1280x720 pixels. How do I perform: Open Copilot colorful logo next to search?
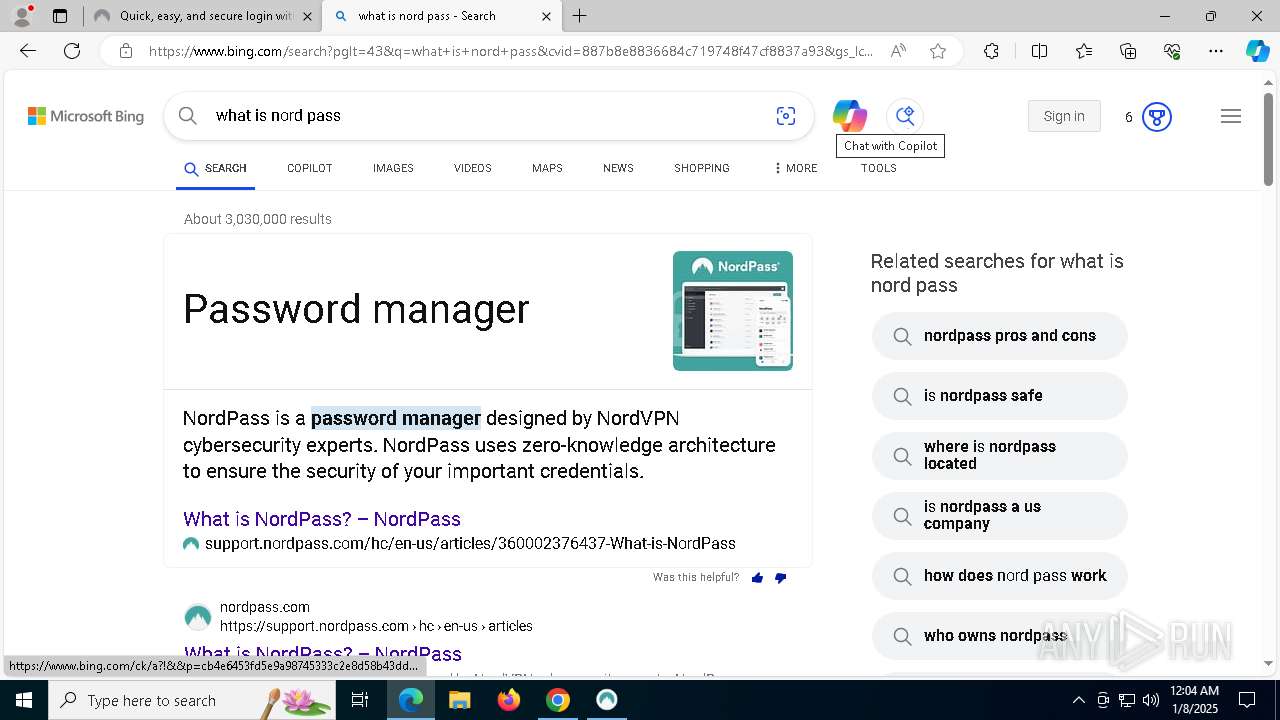pyautogui.click(x=850, y=116)
